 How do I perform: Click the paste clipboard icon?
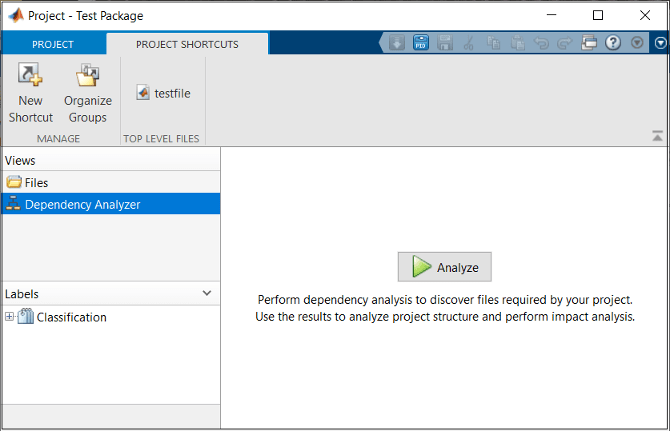coord(517,43)
